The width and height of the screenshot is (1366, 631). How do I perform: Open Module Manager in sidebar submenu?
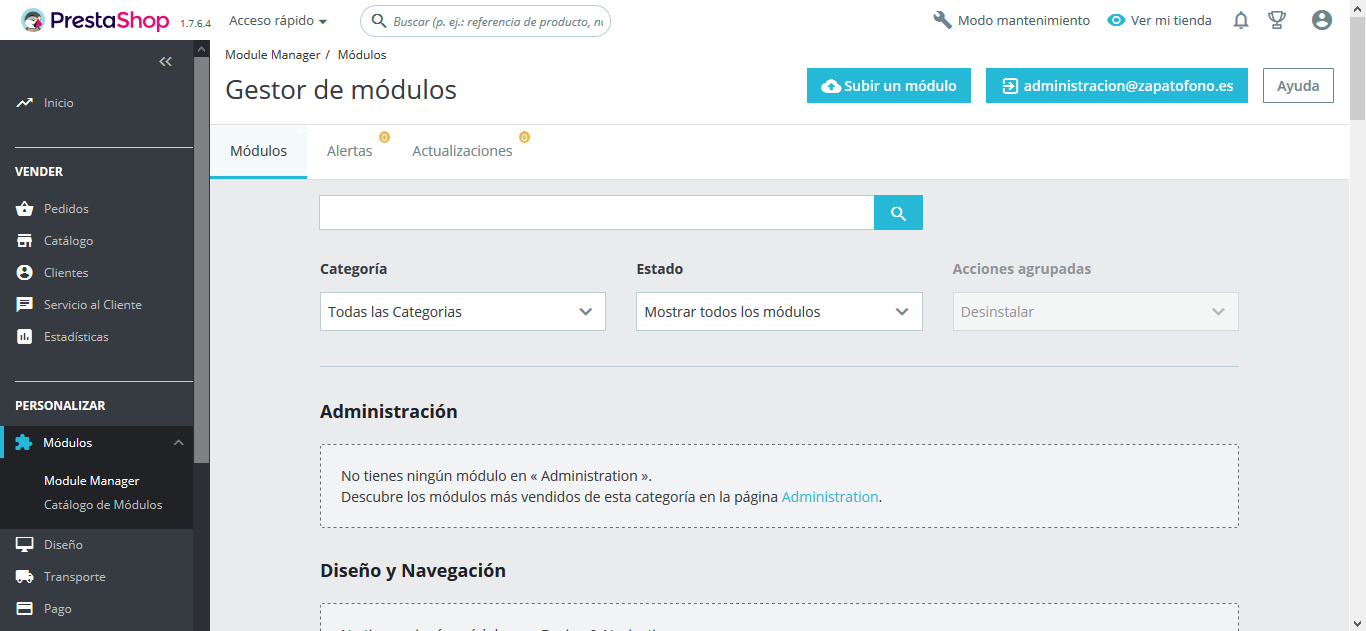coord(92,481)
